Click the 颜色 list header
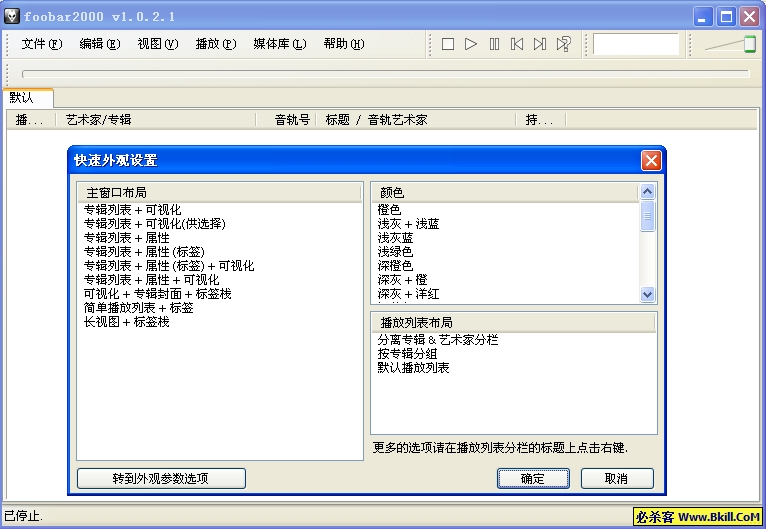Image resolution: width=766 pixels, height=529 pixels. [505, 193]
